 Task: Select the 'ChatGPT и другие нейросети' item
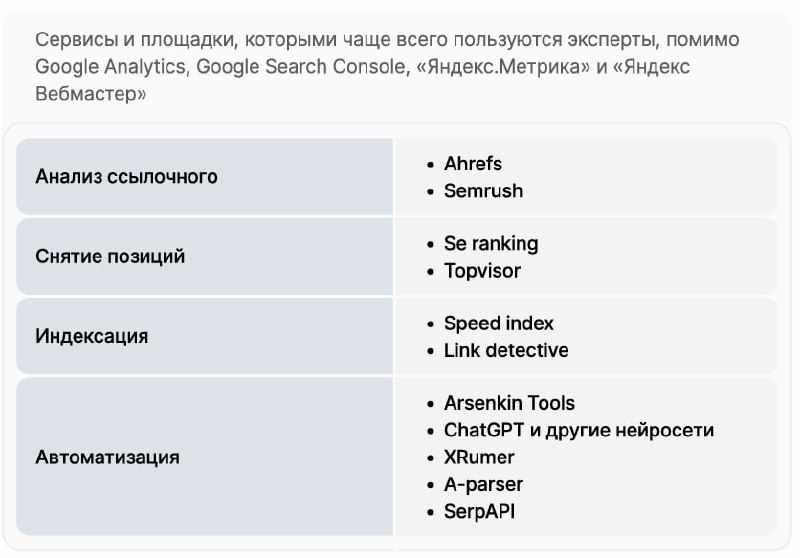pos(578,430)
